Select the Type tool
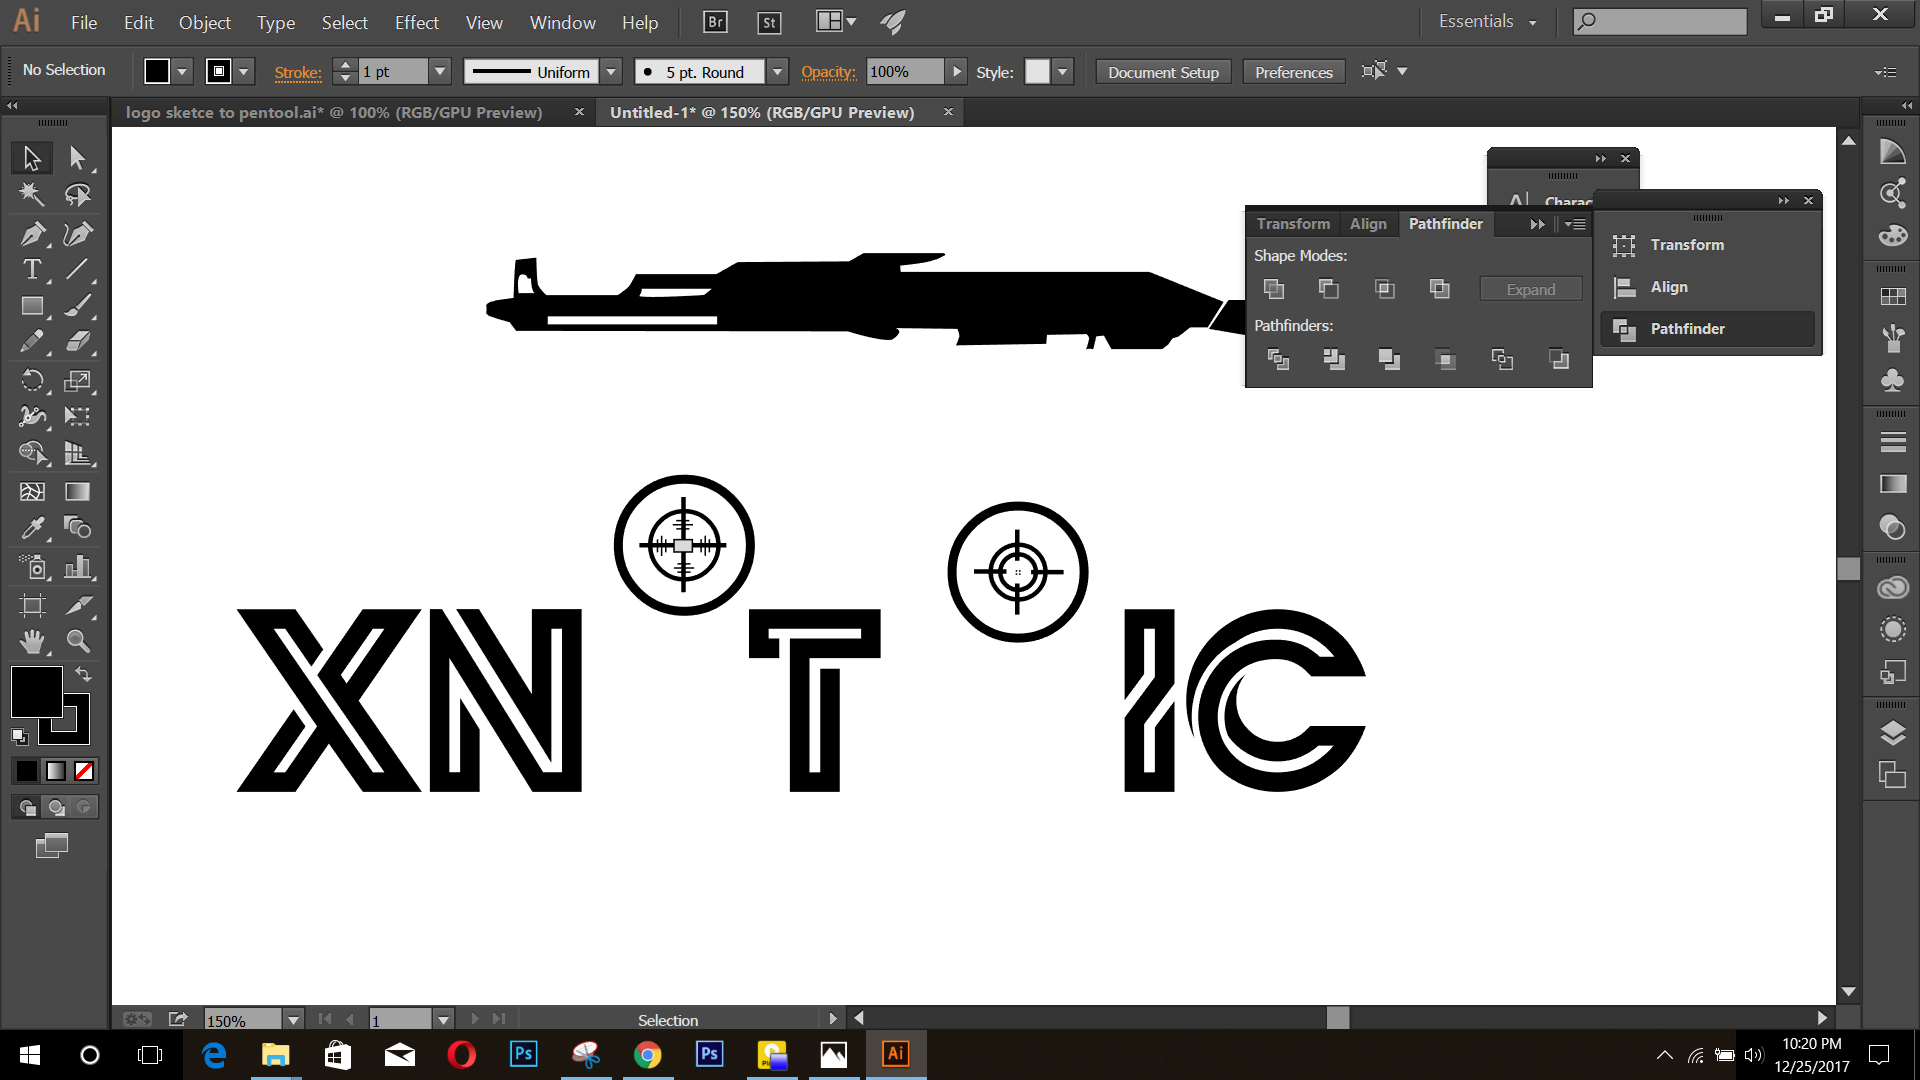 coord(32,270)
